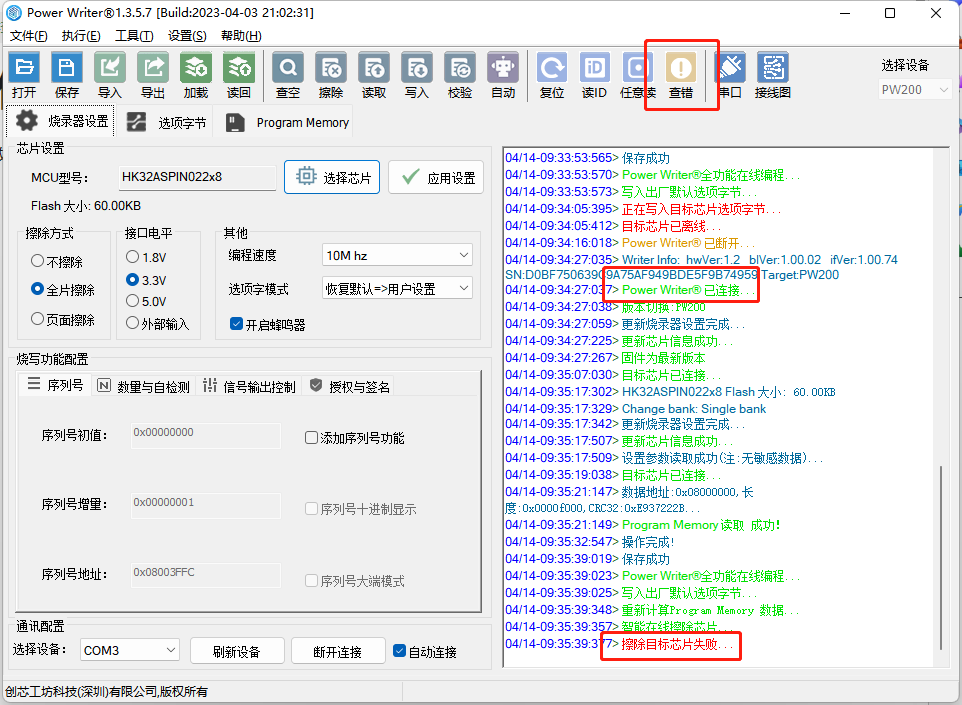
Task: Click the 读ID toolbar icon
Action: (594, 75)
